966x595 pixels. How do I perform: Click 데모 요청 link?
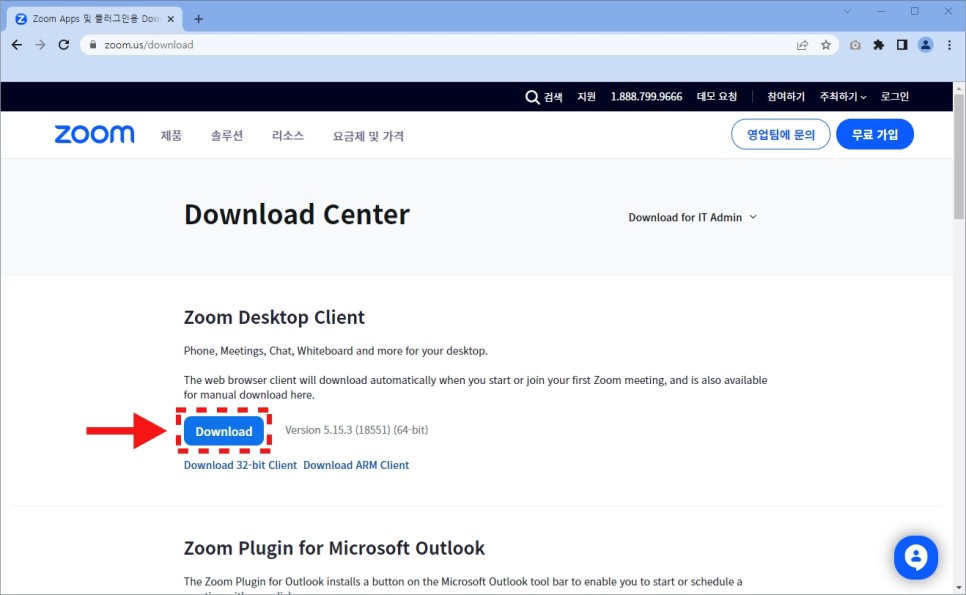(716, 97)
